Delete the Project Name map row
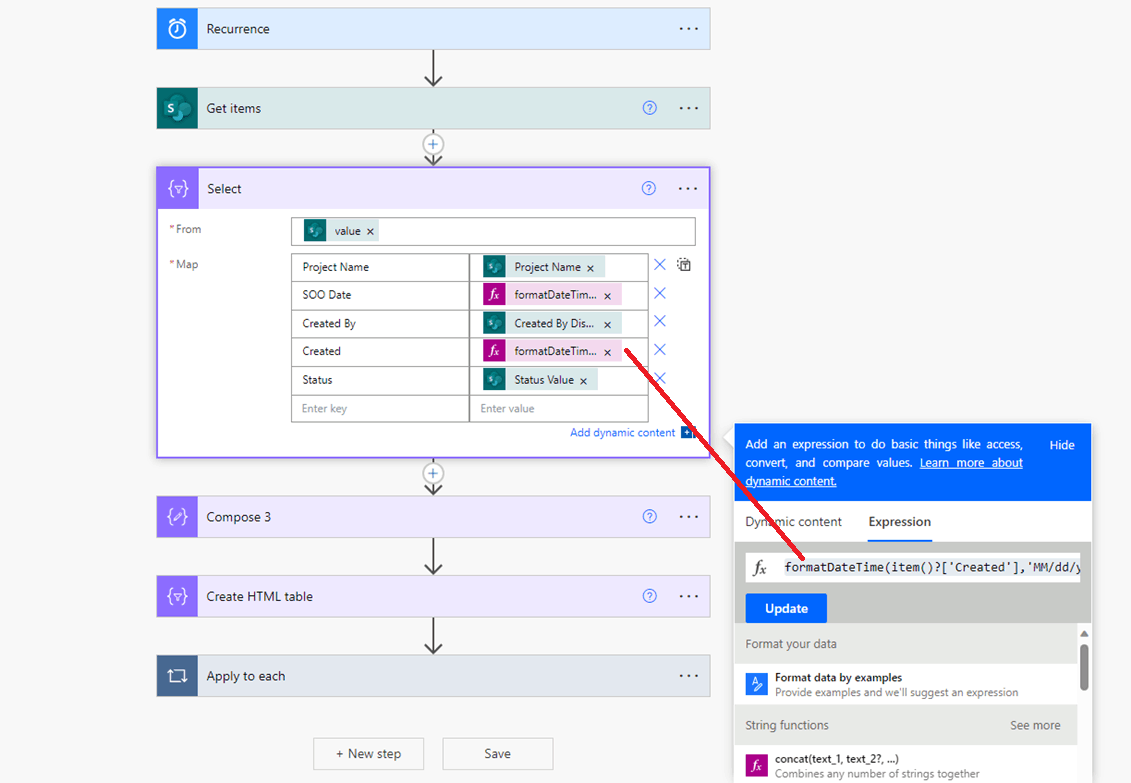Viewport: 1131px width, 783px height. click(659, 265)
